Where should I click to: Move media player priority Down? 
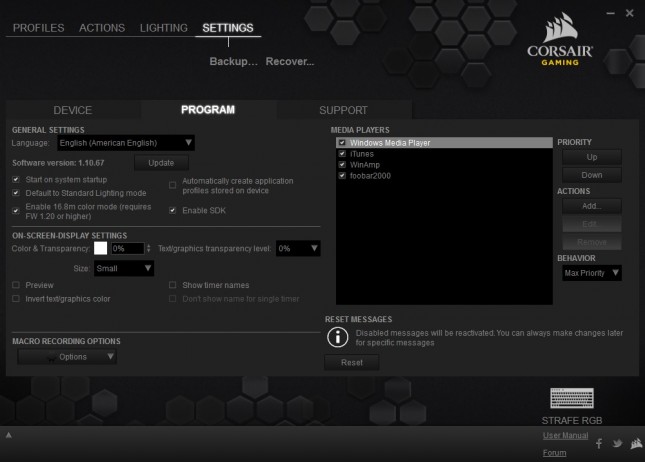tap(592, 175)
